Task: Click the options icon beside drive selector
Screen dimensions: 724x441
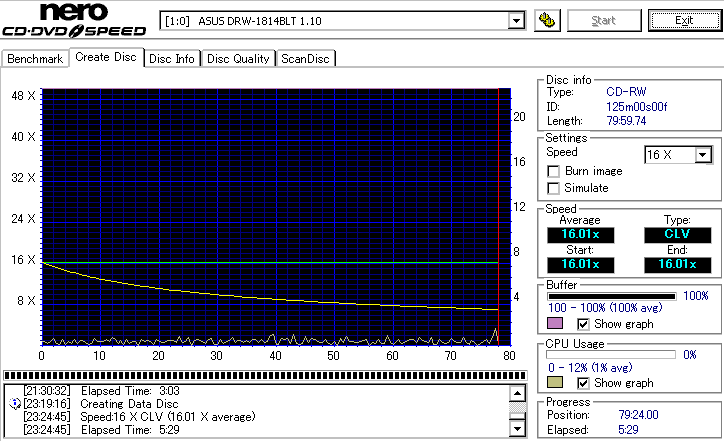Action: pos(546,21)
